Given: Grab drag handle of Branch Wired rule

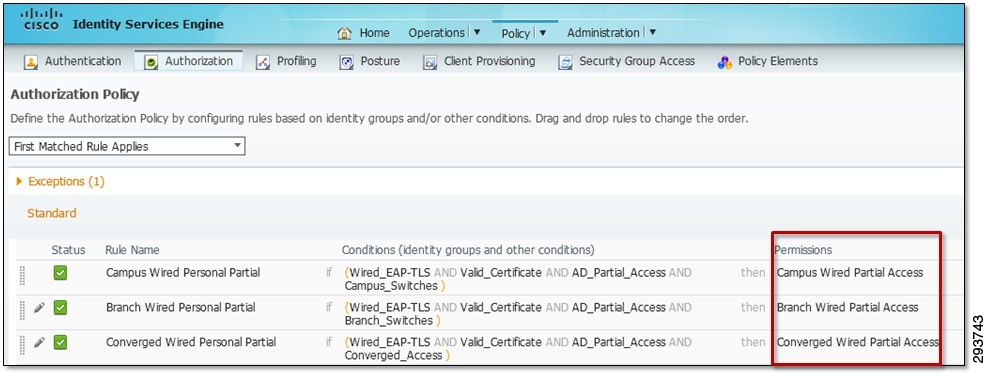Looking at the screenshot, I should pyautogui.click(x=22, y=310).
